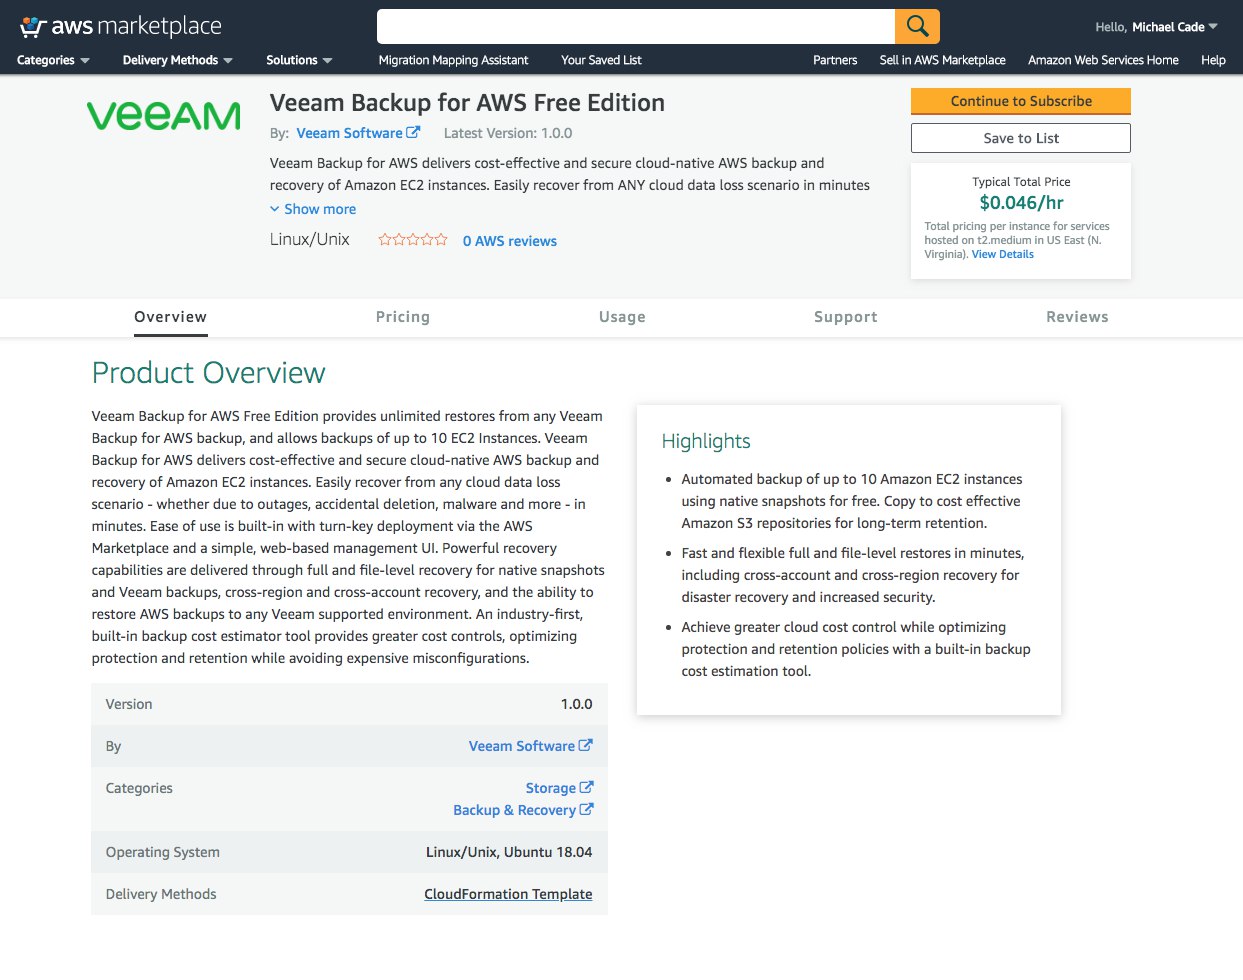This screenshot has height=980, width=1243.
Task: Expand the Categories dropdown menu
Action: (53, 60)
